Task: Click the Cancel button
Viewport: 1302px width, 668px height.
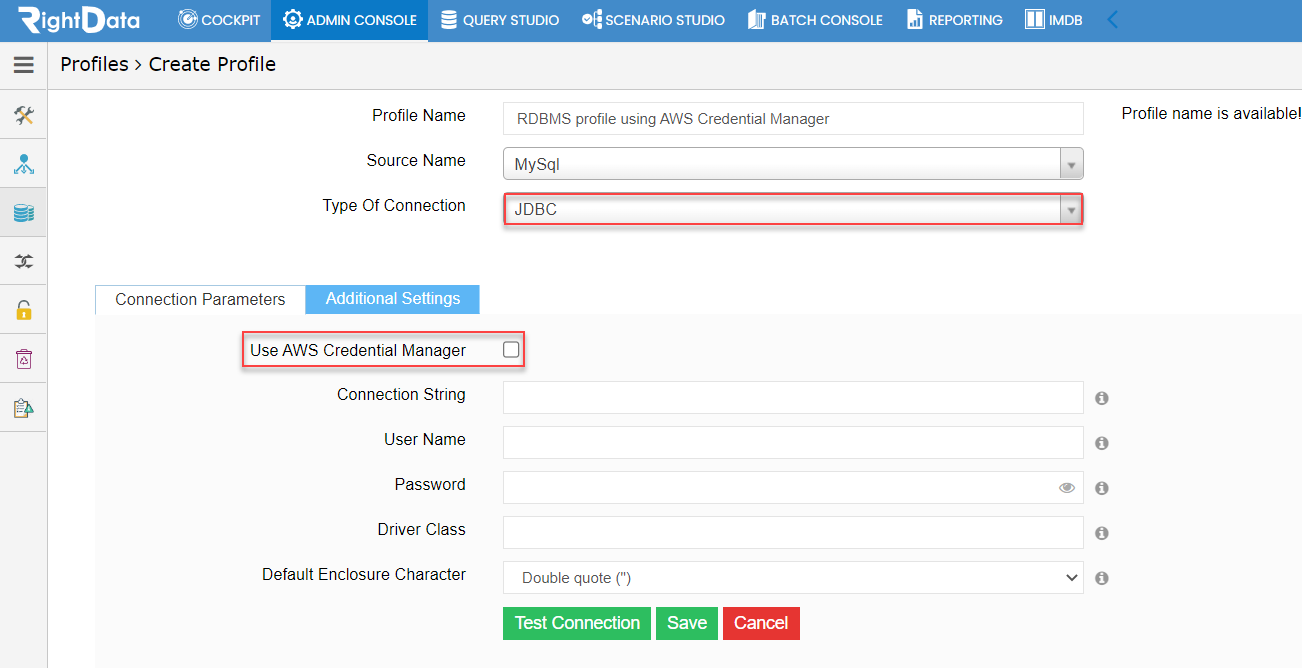Action: pos(761,623)
